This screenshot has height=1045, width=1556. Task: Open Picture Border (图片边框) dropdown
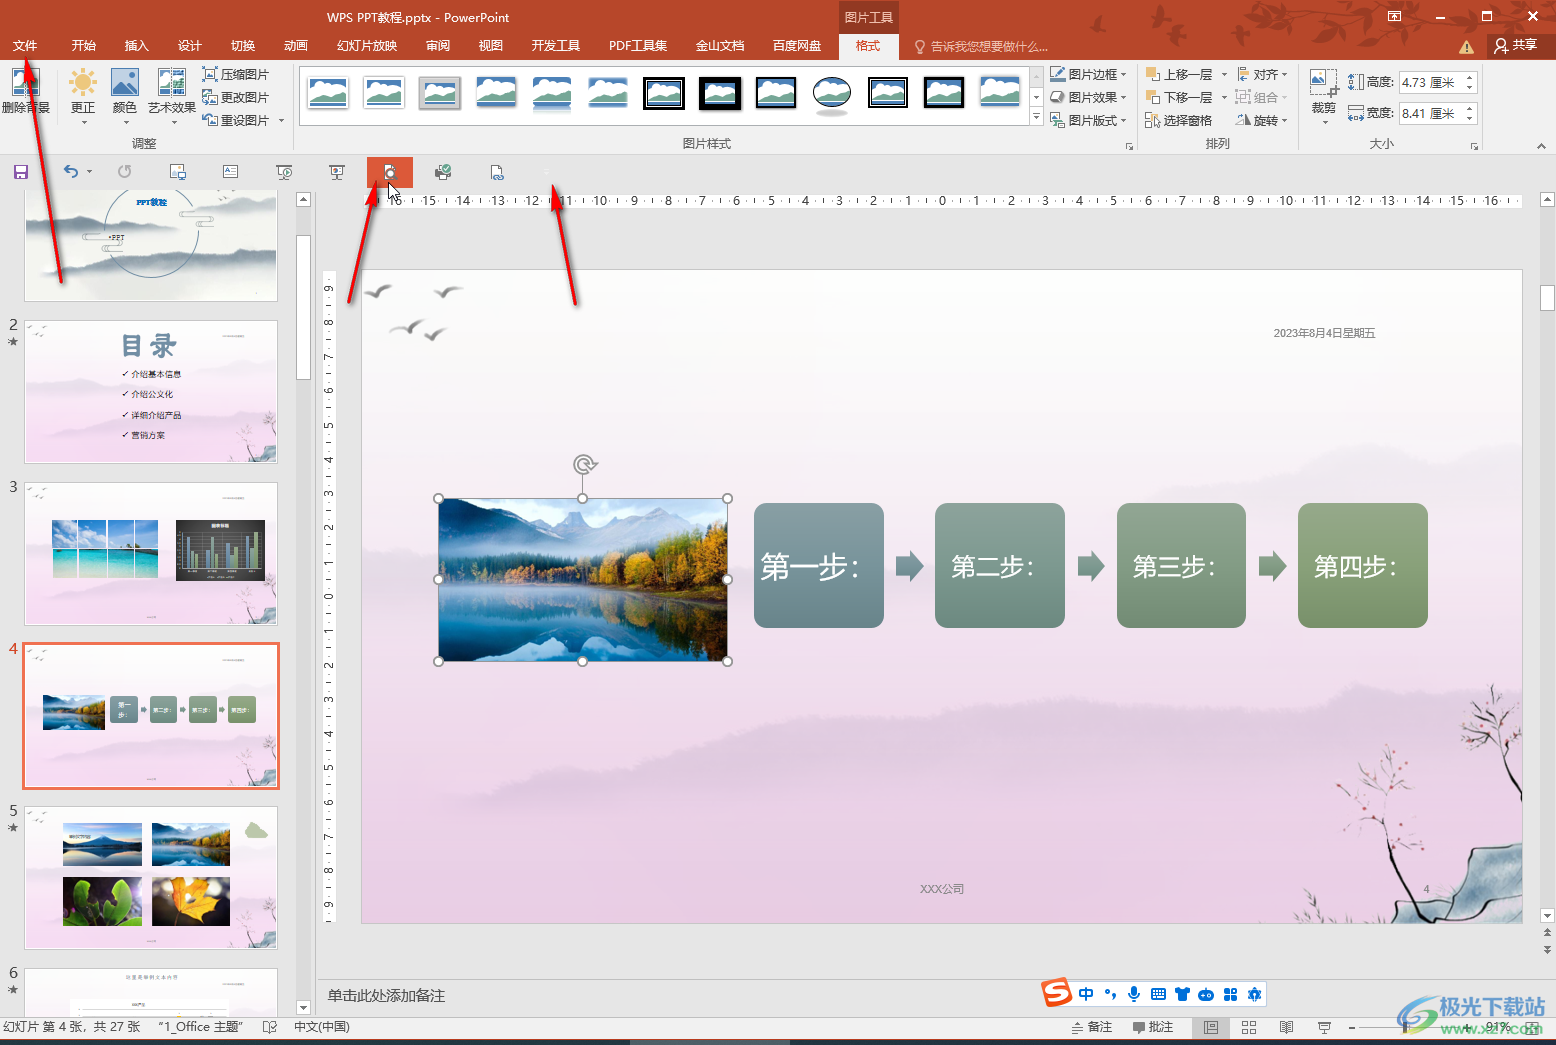click(x=1088, y=74)
